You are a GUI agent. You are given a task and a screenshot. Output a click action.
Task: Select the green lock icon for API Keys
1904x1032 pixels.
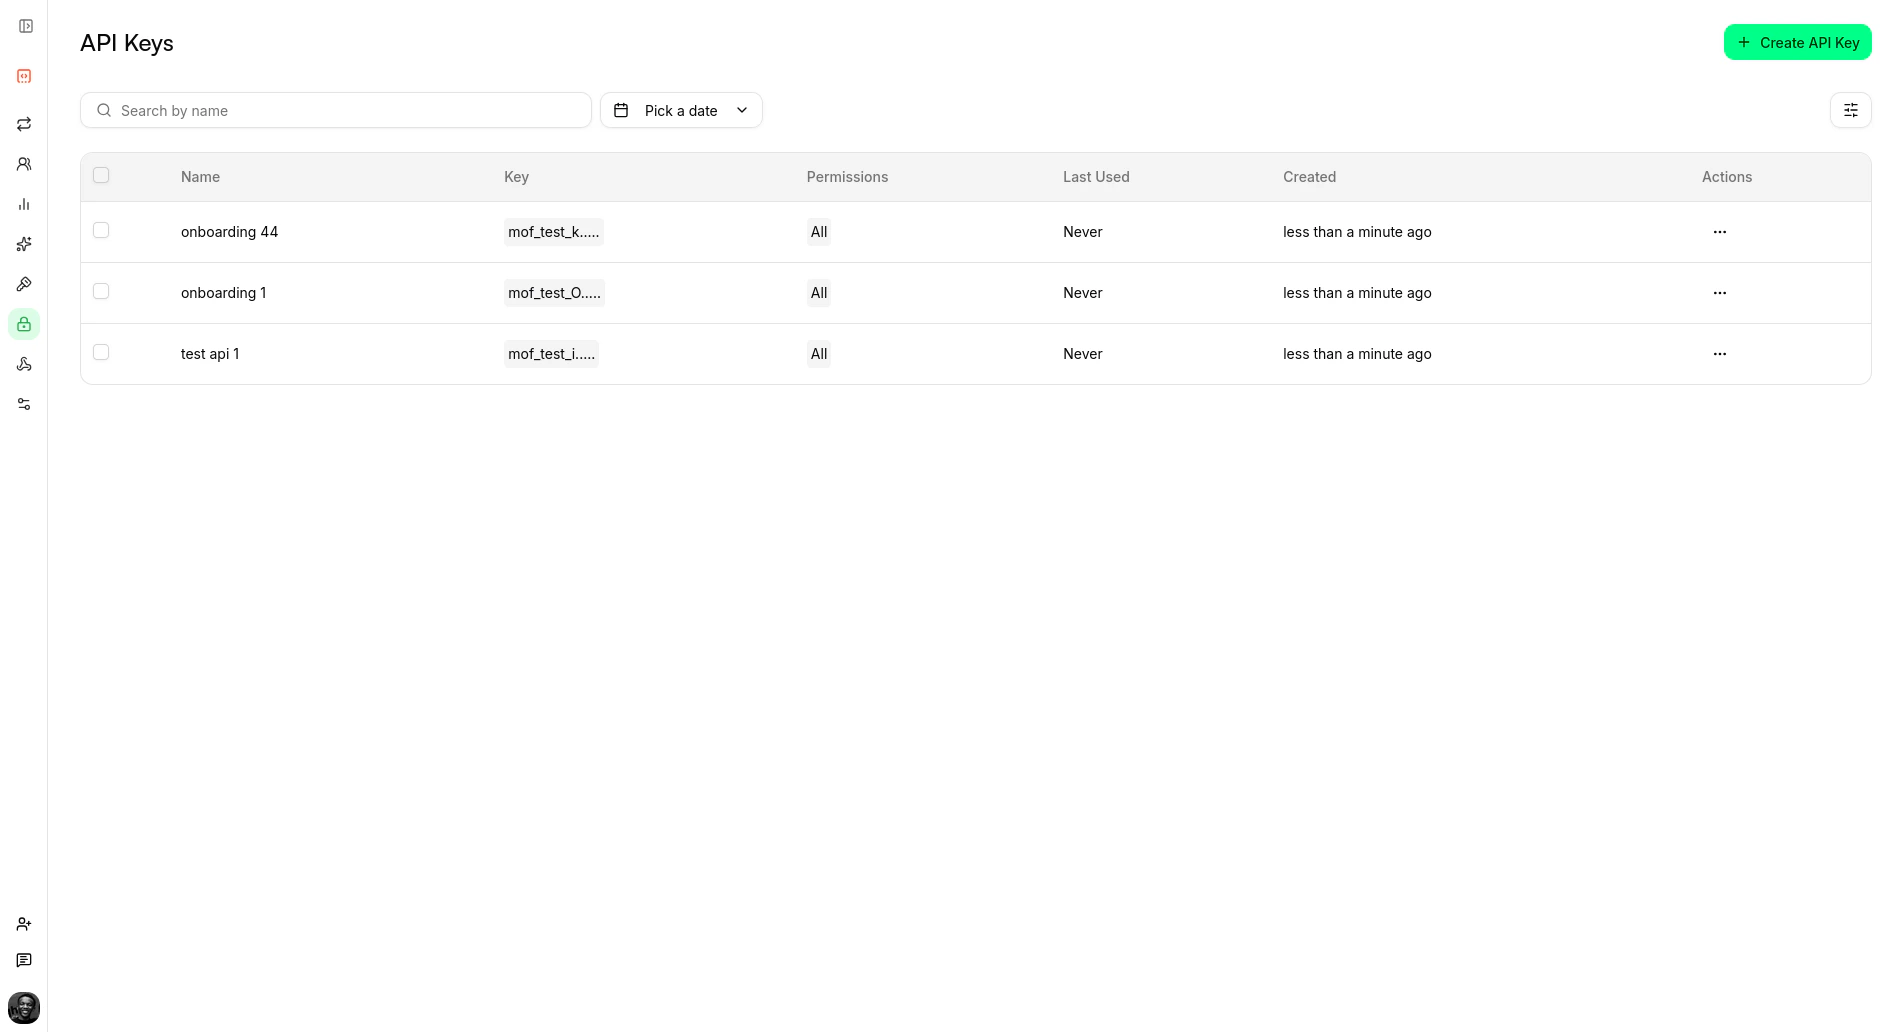pos(24,324)
